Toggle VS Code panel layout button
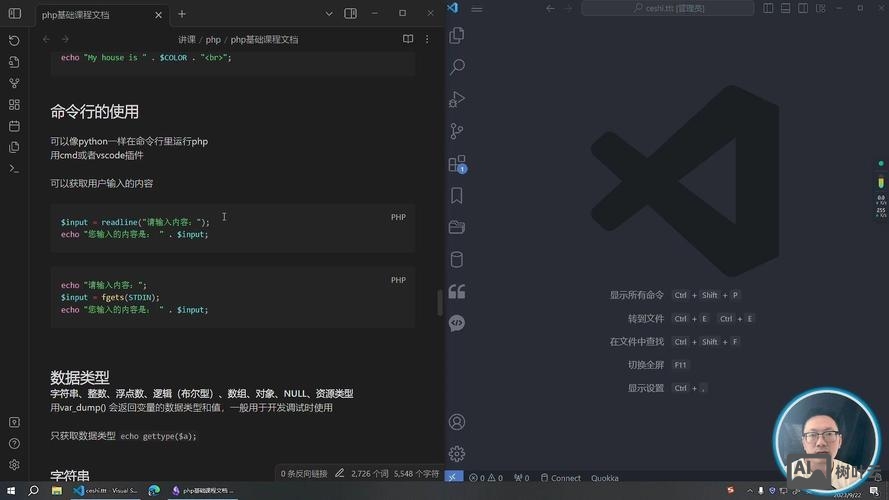This screenshot has width=889, height=500. [786, 8]
